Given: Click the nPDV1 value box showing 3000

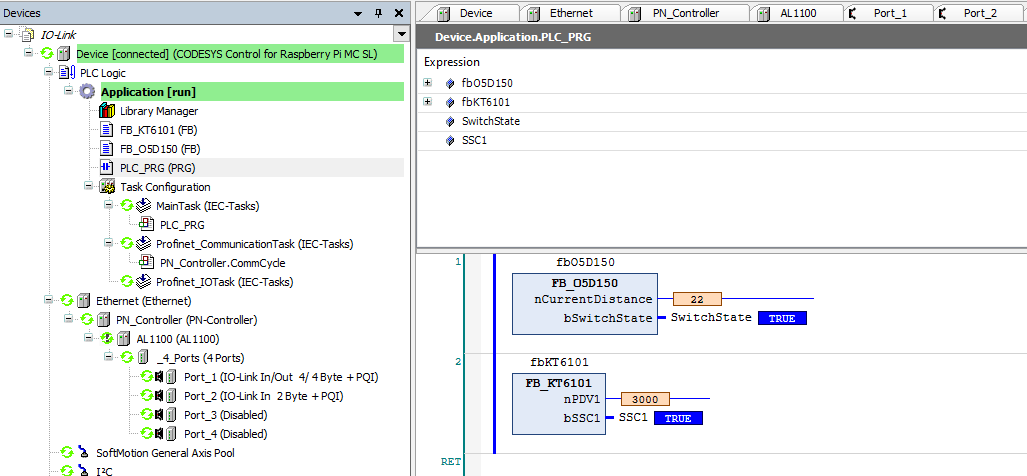Looking at the screenshot, I should click(645, 399).
